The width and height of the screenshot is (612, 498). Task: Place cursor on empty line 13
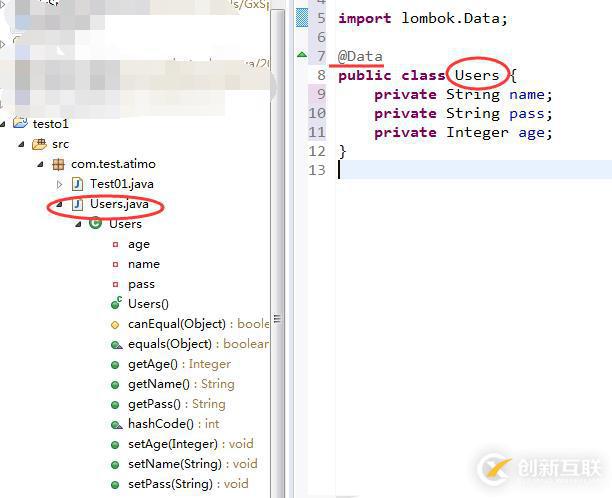475,170
